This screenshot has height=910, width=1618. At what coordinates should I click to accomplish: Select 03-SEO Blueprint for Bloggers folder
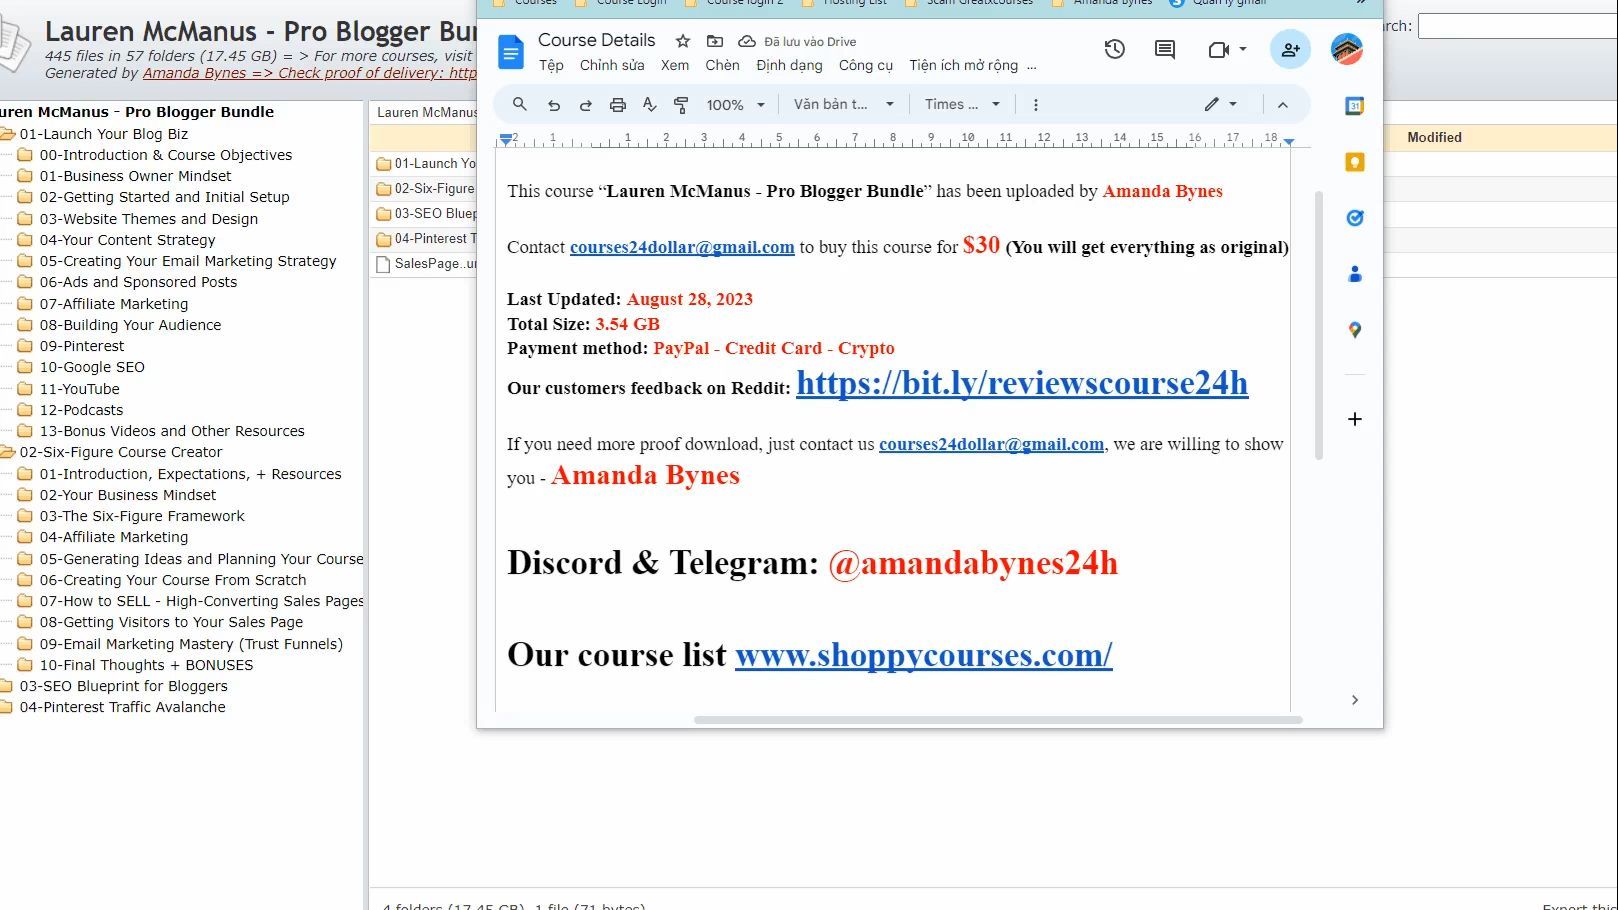click(124, 686)
